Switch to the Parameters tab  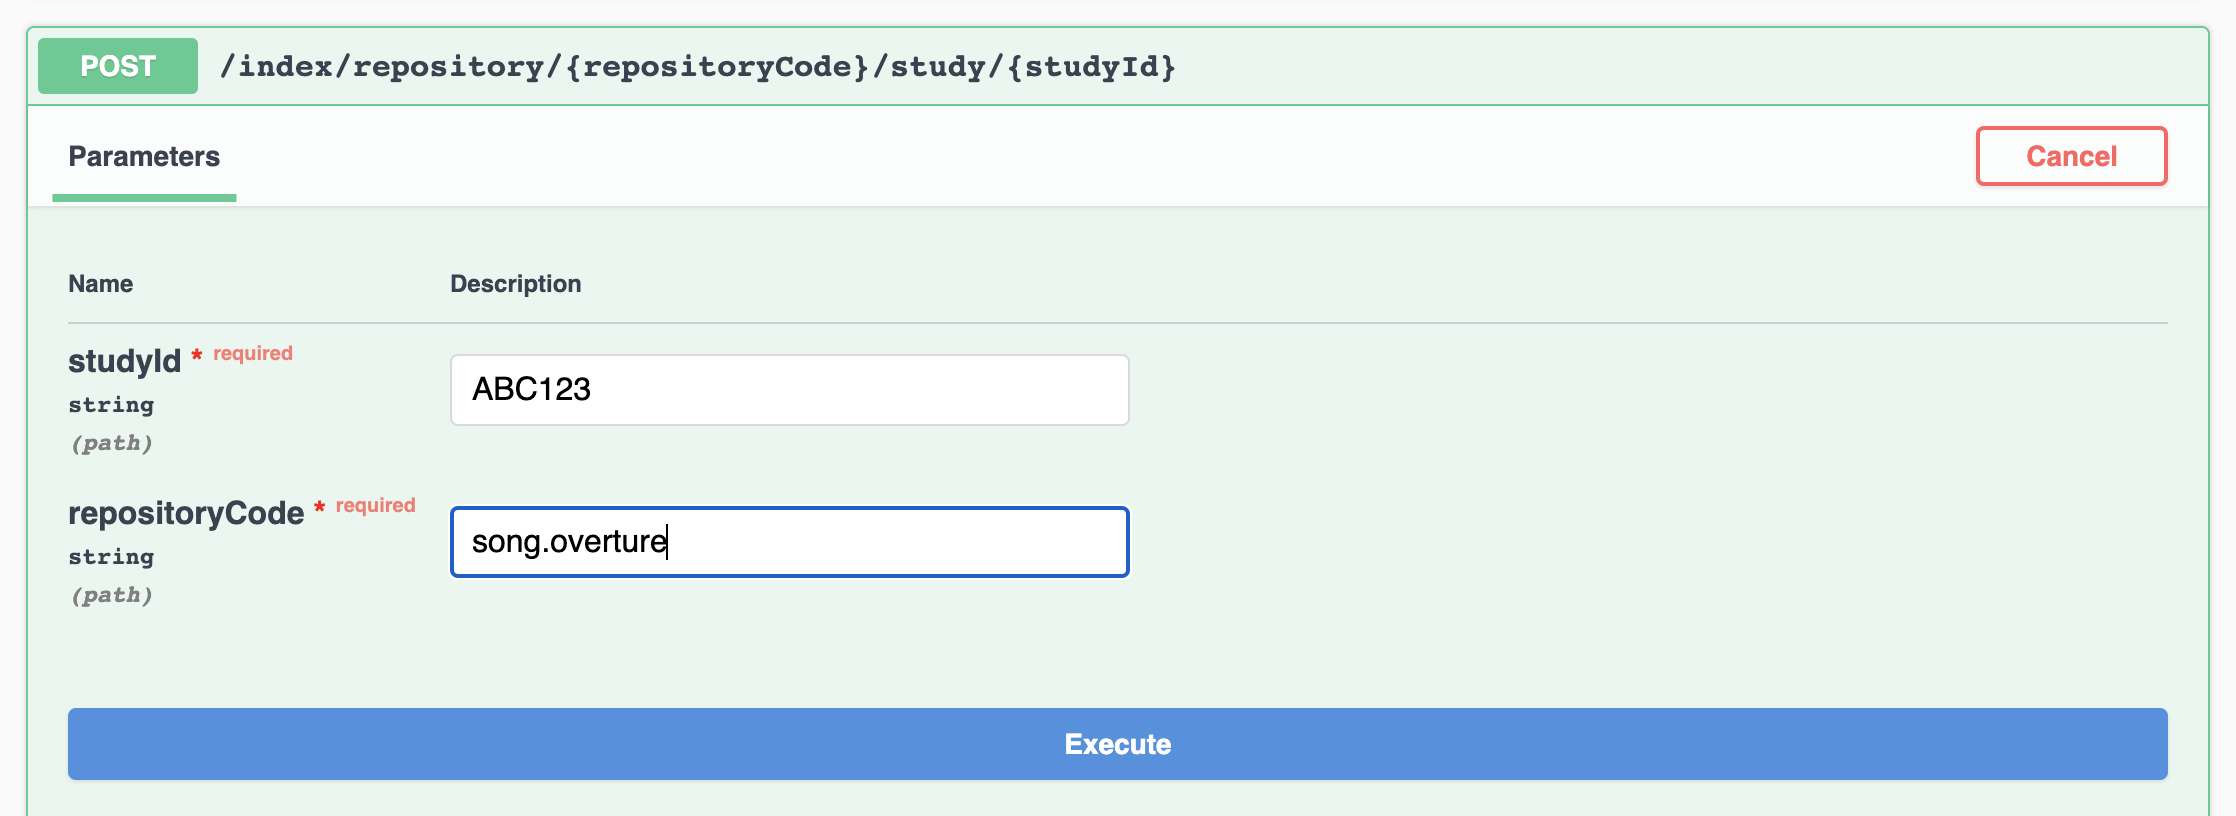pyautogui.click(x=144, y=156)
